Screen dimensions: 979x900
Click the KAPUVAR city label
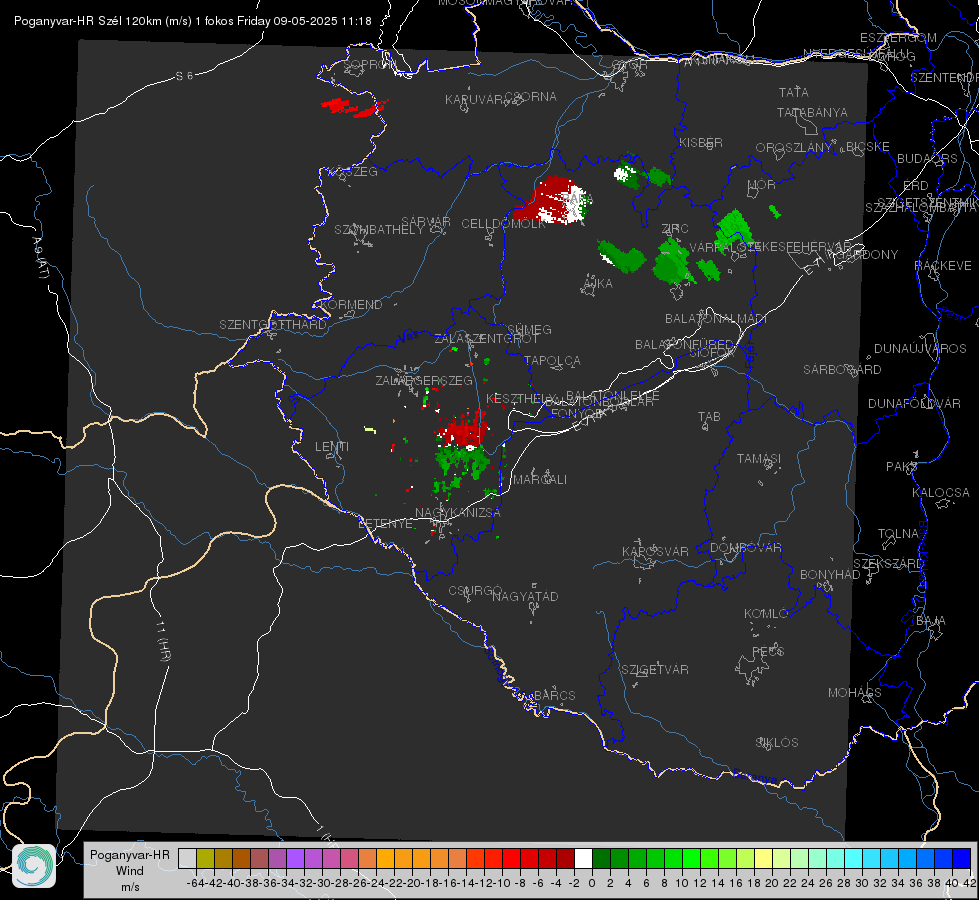point(474,99)
